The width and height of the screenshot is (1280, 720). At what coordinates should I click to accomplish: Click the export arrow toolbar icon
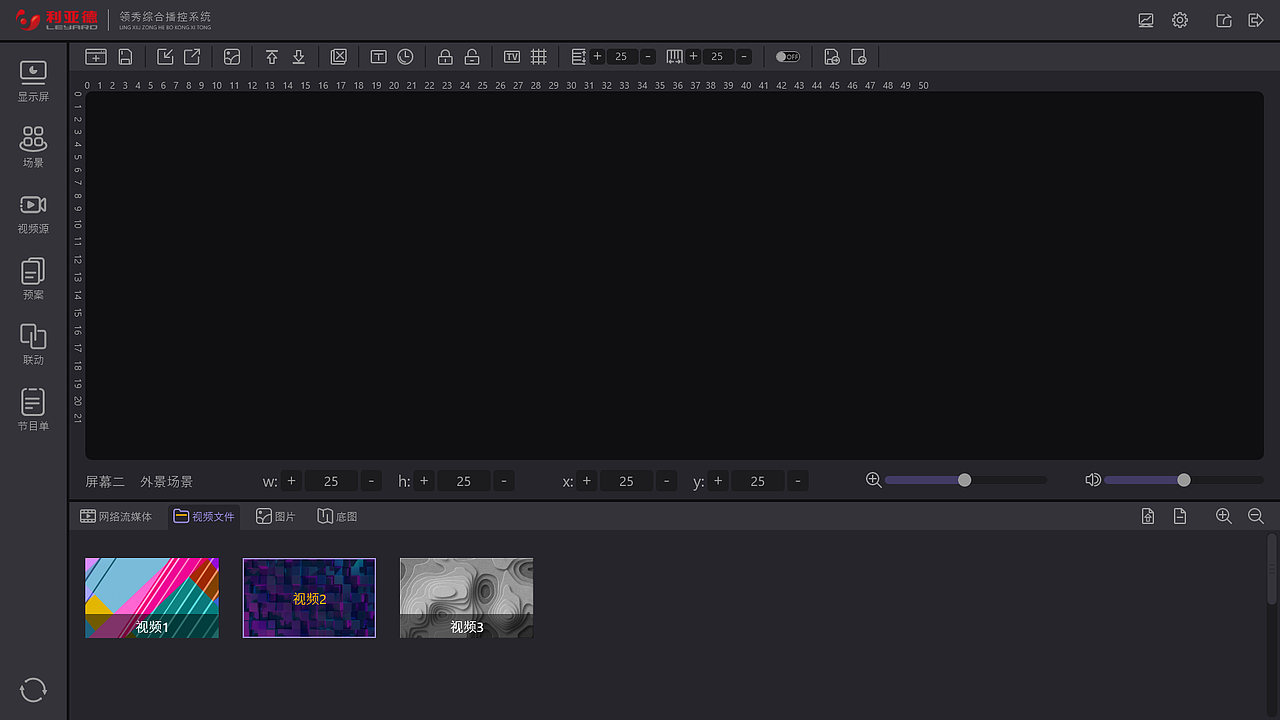(x=192, y=57)
